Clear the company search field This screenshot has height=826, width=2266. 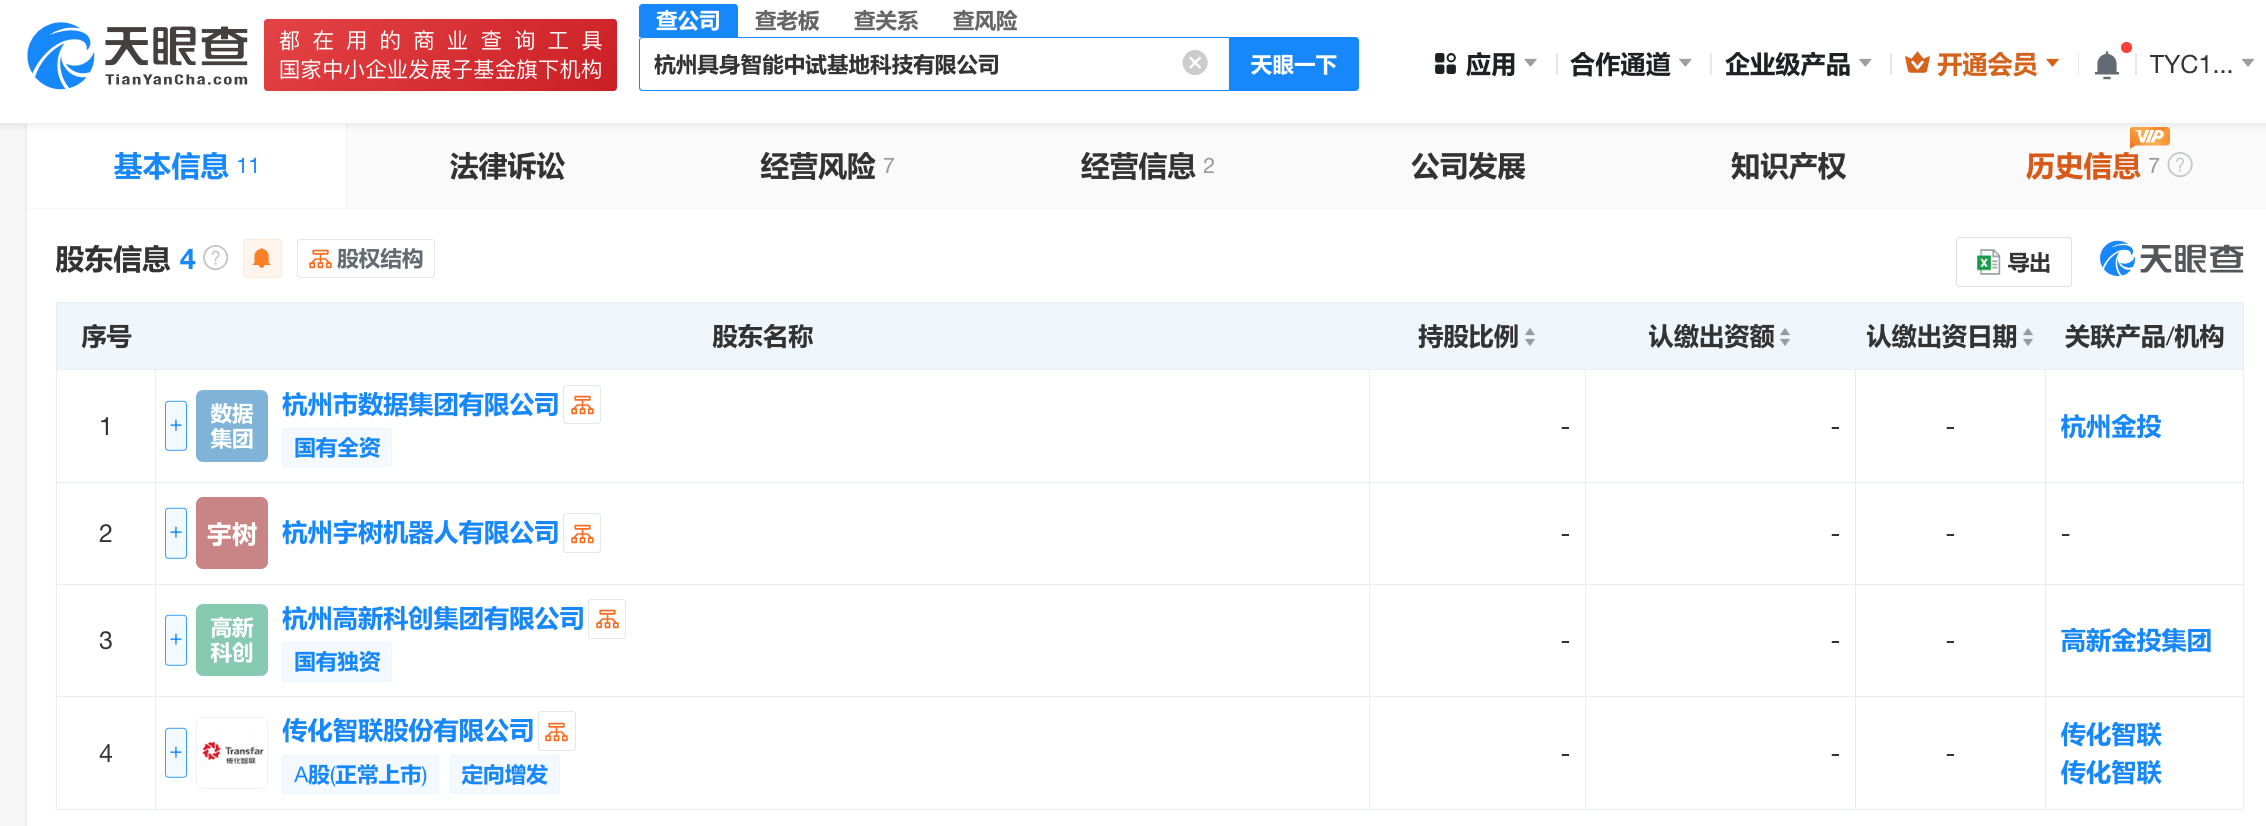1194,64
